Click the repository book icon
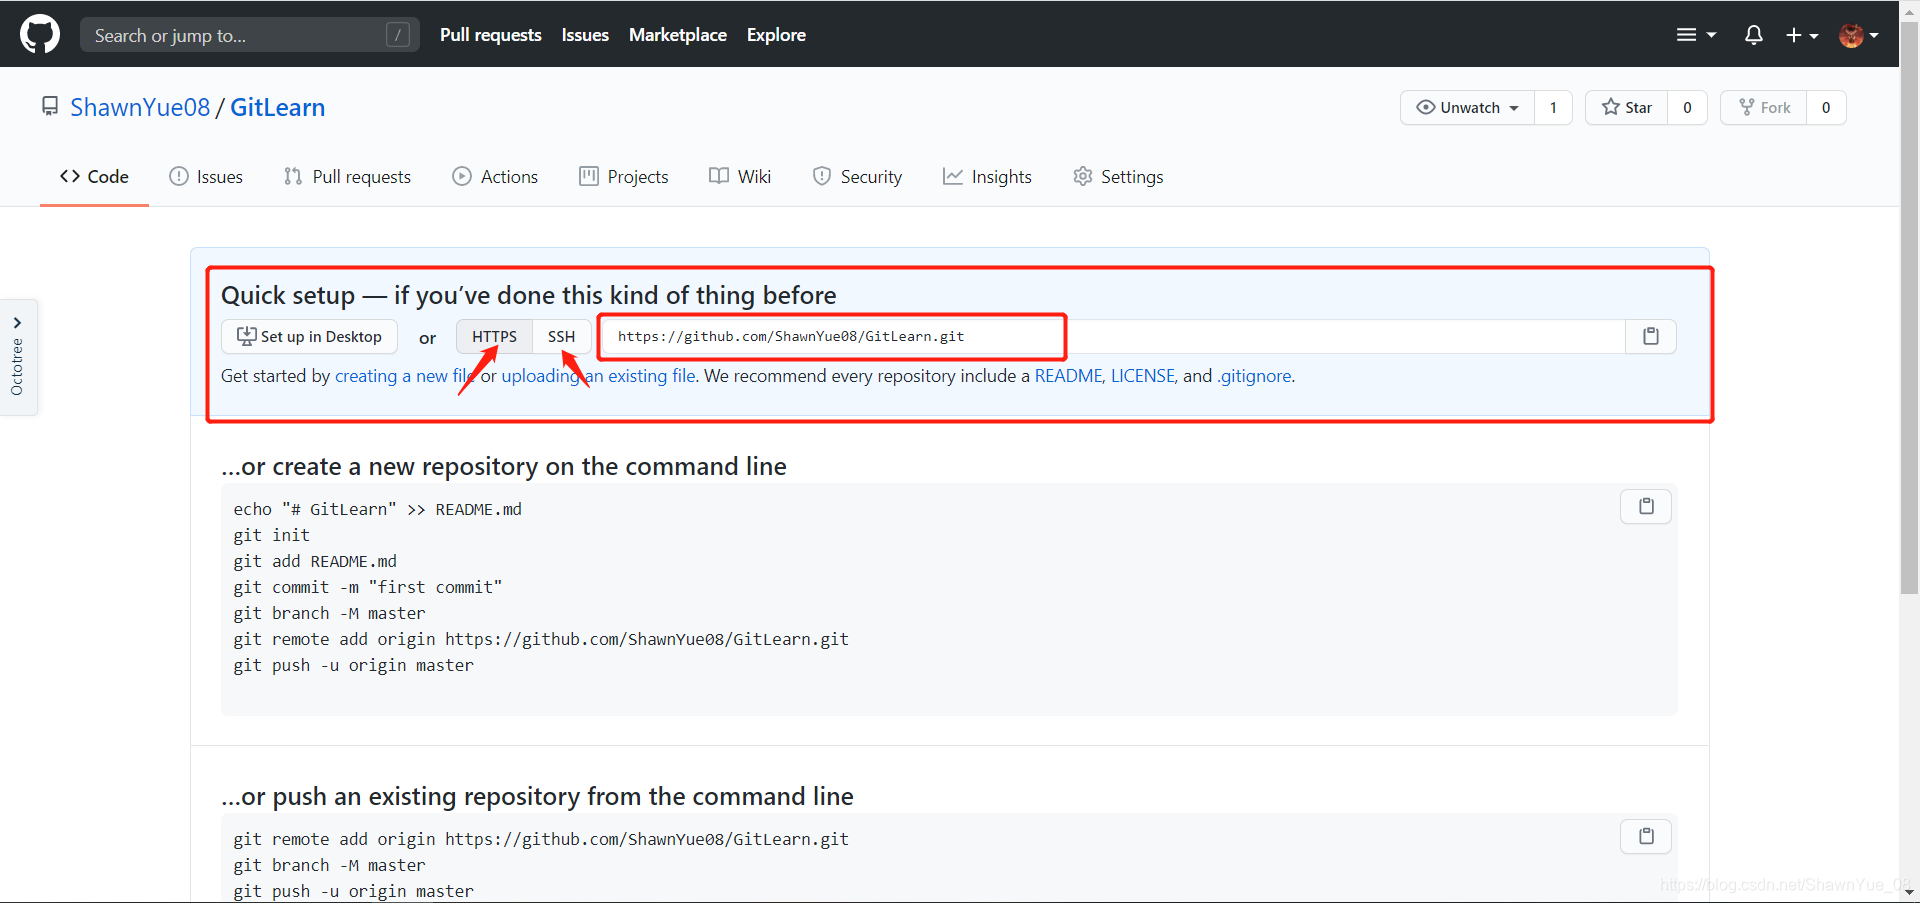 50,106
